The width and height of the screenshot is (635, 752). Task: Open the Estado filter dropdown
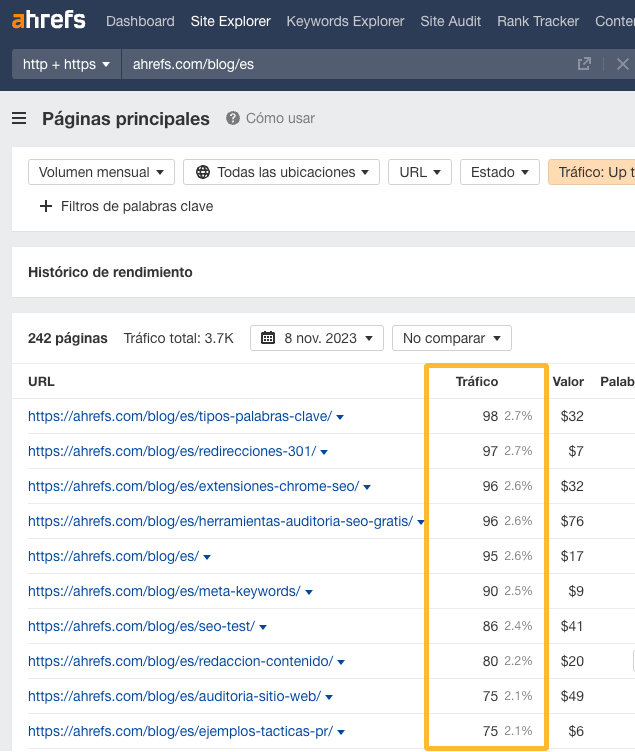[x=500, y=172]
